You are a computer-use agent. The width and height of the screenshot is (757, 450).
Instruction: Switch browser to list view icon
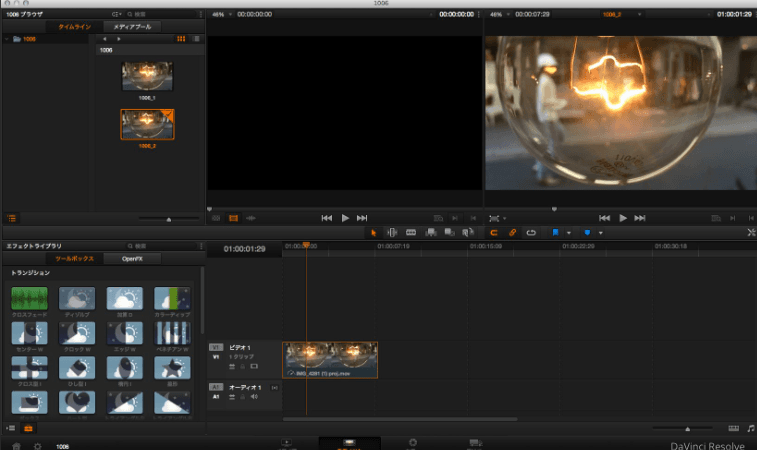195,38
